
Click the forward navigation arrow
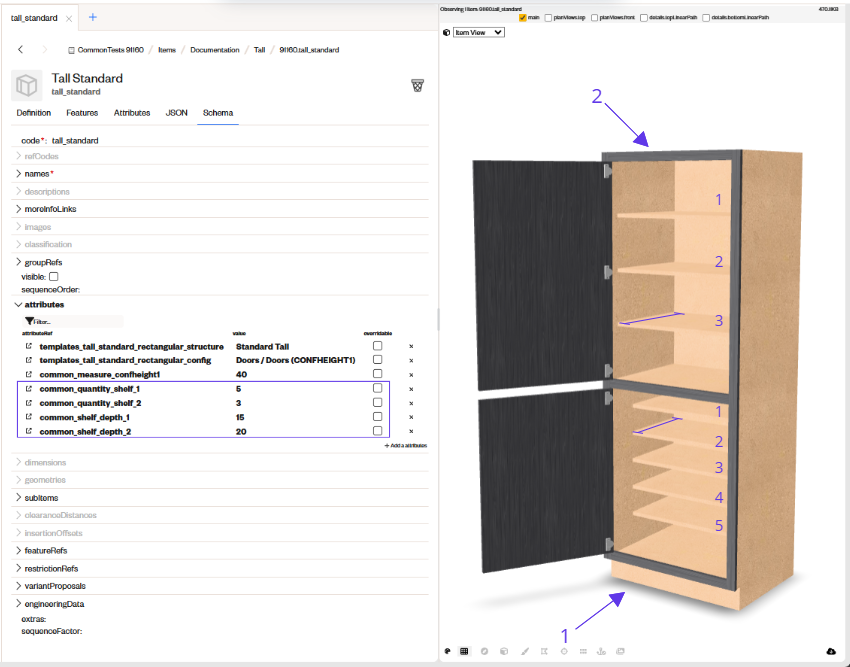(44, 49)
